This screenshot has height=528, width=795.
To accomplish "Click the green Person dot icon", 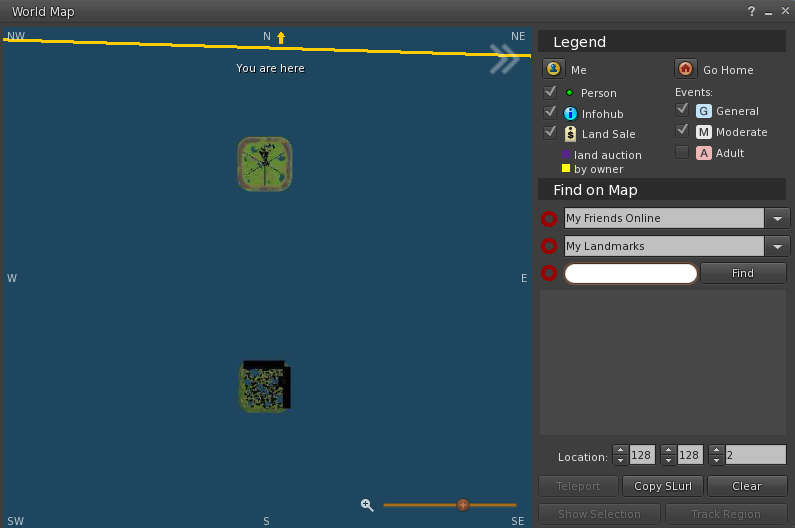I will tap(569, 92).
